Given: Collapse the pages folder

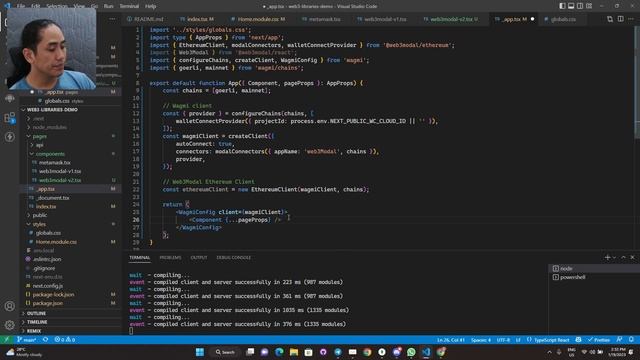Looking at the screenshot, I should pos(70,136).
